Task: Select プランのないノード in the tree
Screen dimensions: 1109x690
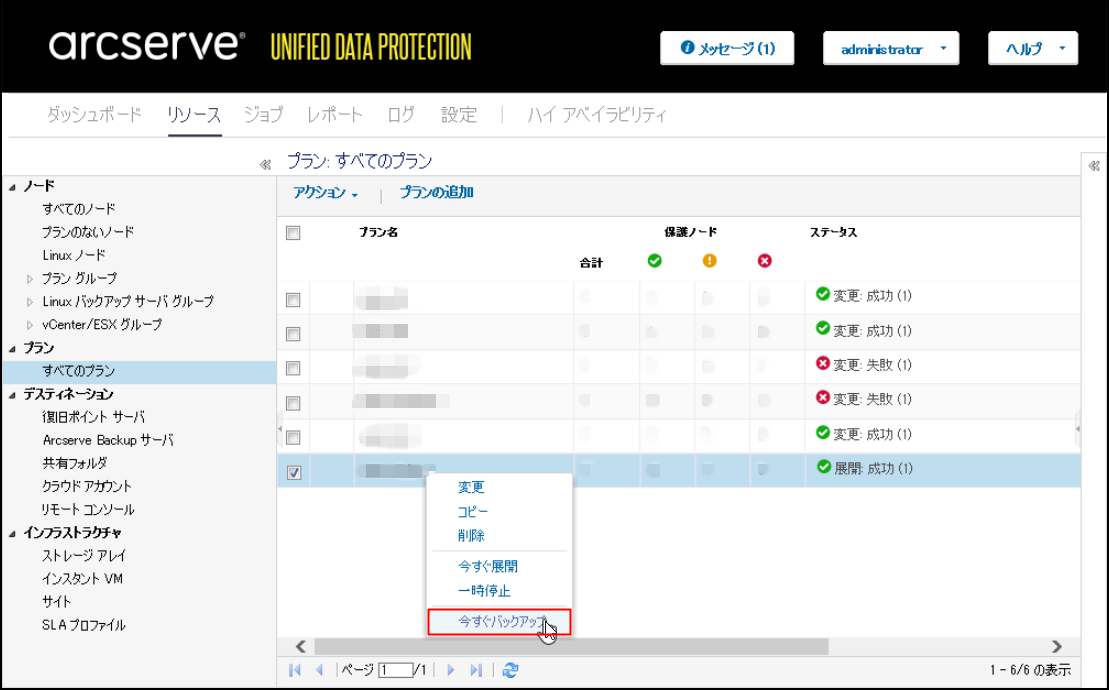Action: pos(88,232)
